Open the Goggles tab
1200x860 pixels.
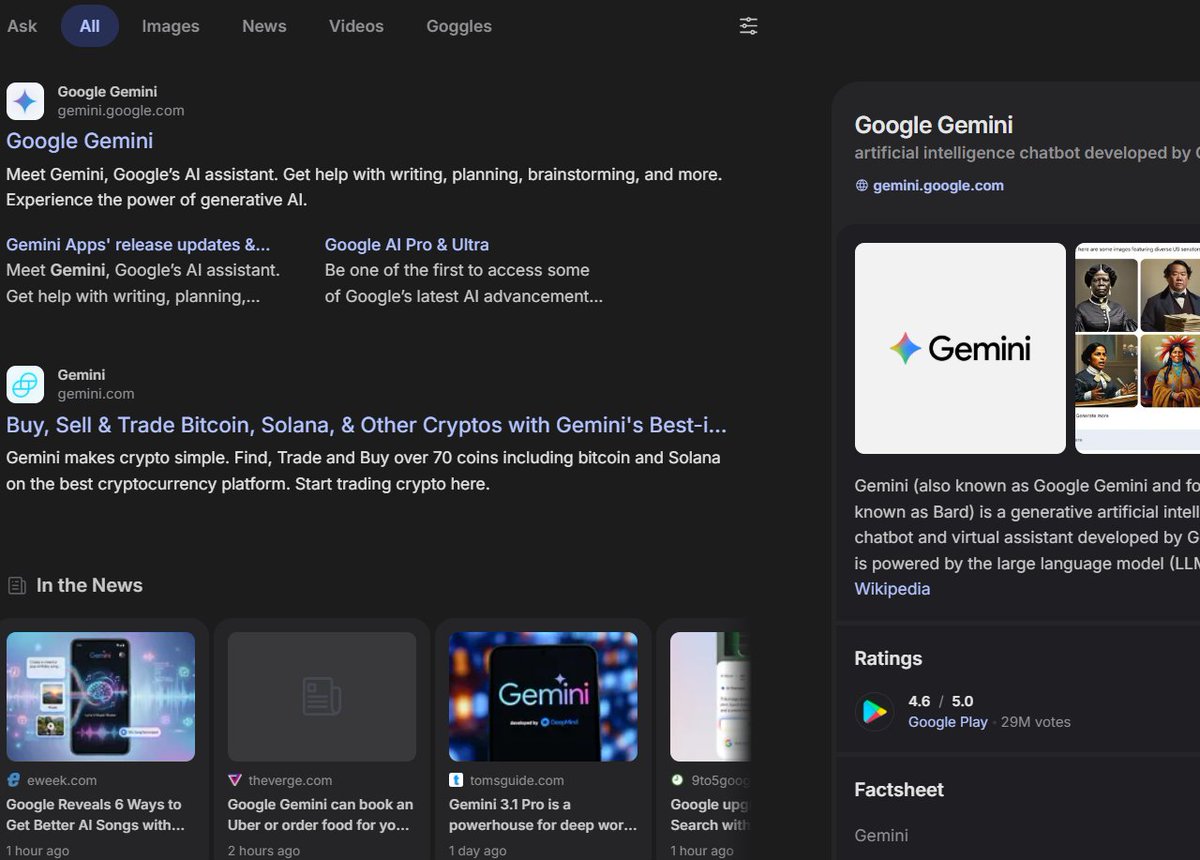click(459, 26)
